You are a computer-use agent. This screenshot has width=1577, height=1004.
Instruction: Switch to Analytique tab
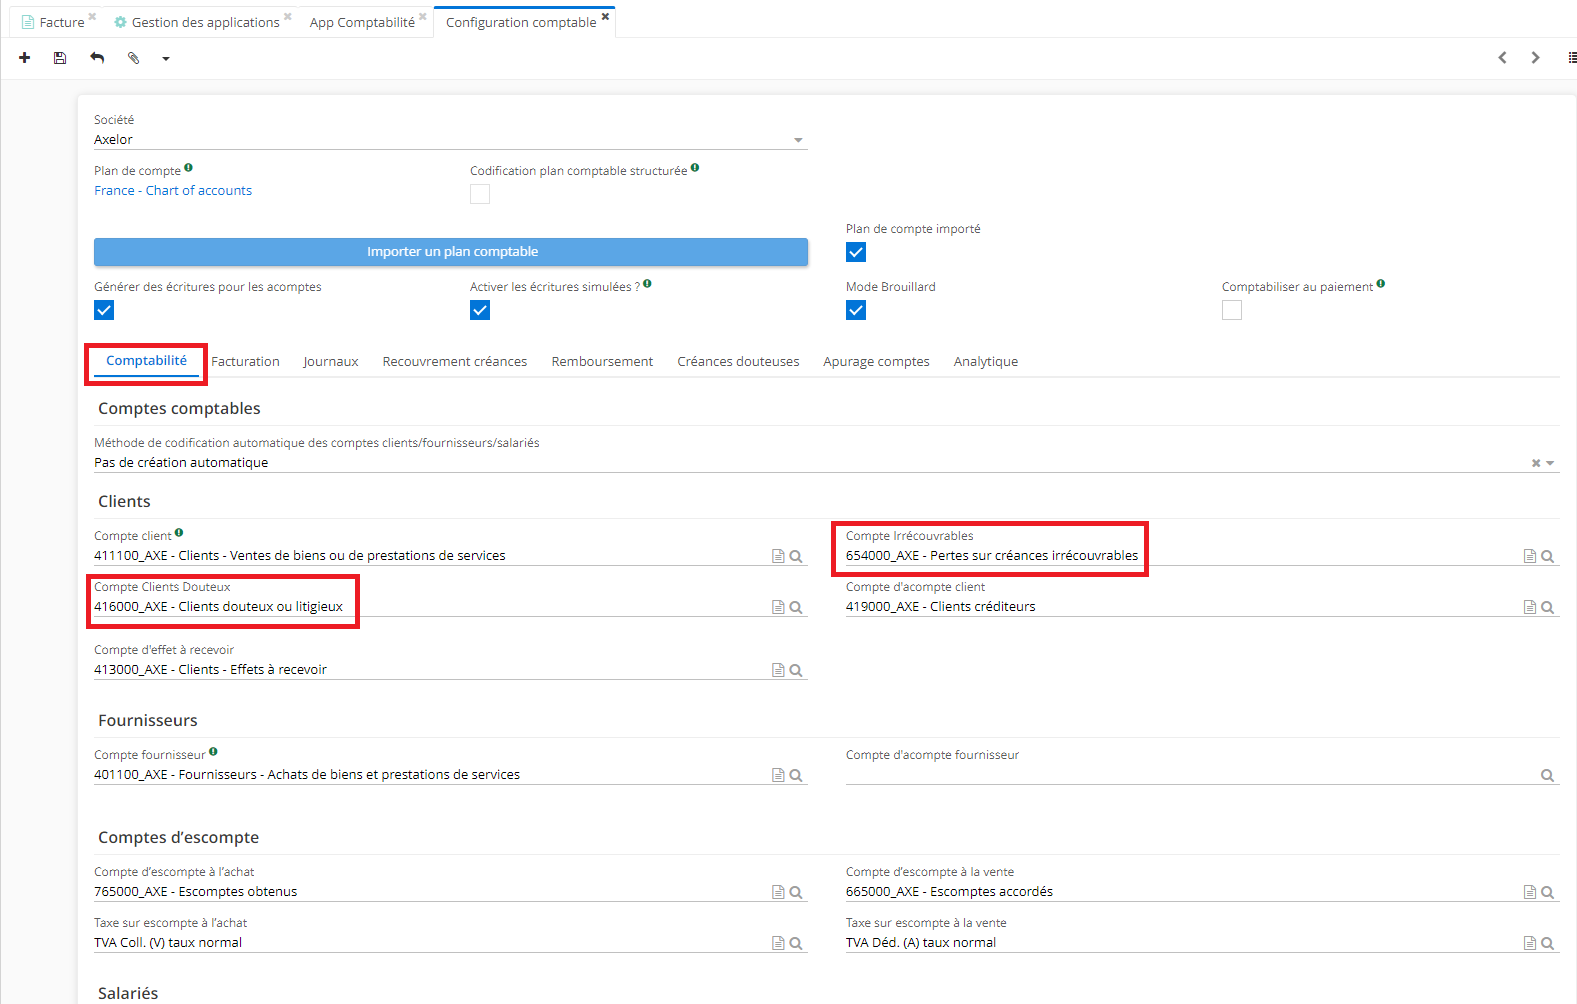coord(986,362)
